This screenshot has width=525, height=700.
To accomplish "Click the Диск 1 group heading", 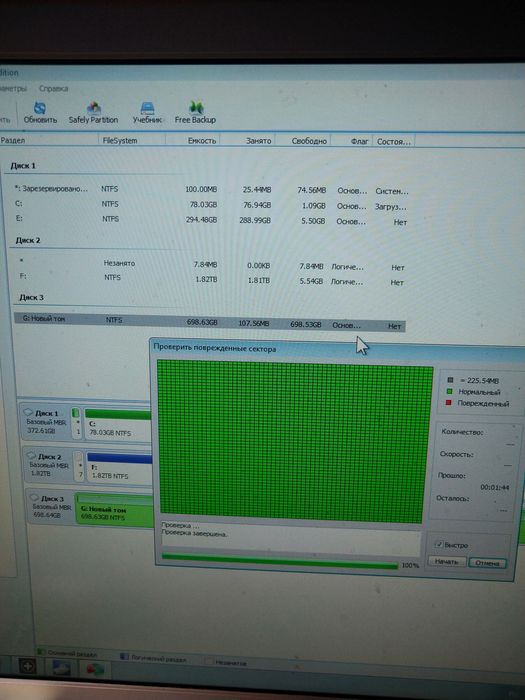I will [23, 166].
